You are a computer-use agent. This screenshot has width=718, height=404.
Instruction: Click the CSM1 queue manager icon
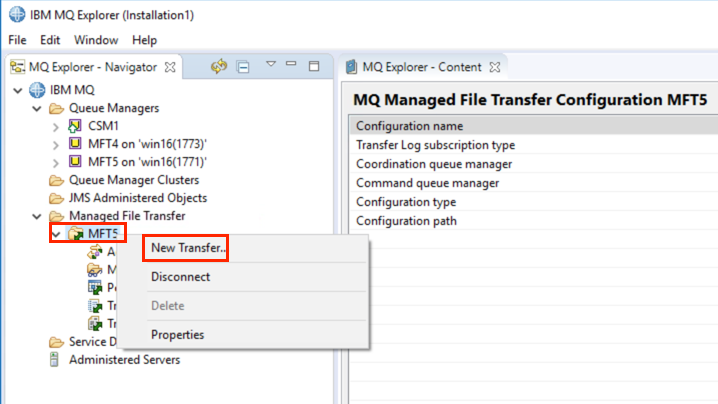pos(75,126)
